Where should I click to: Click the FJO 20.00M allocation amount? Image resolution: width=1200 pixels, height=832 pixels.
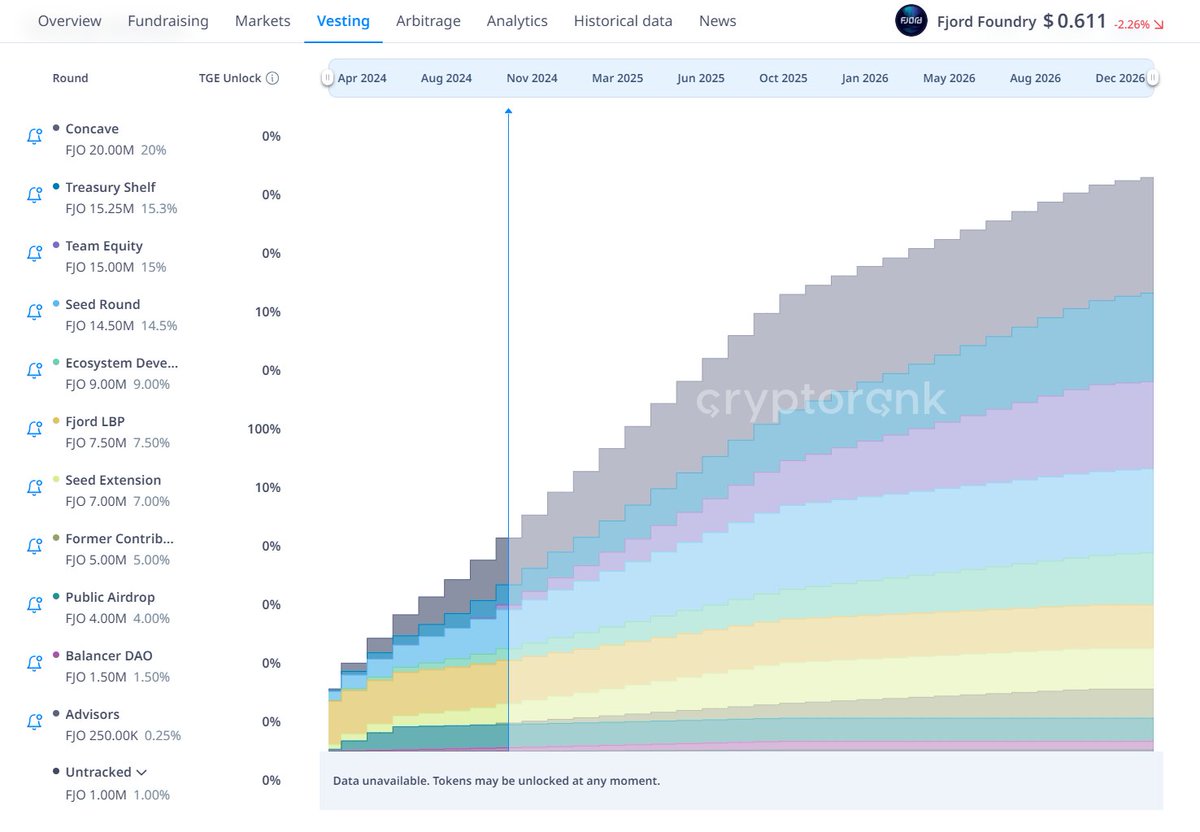pos(100,150)
